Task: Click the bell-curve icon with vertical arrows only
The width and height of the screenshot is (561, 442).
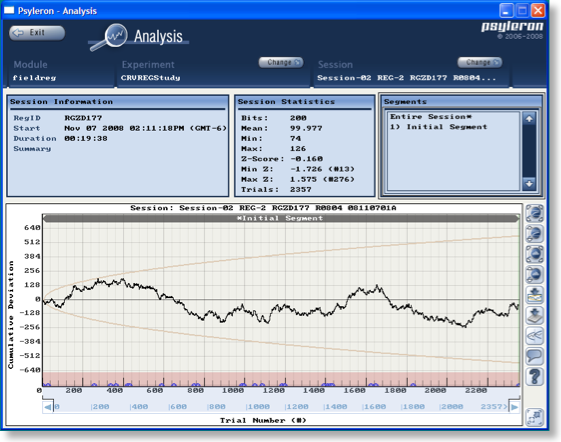Action: [x=535, y=275]
